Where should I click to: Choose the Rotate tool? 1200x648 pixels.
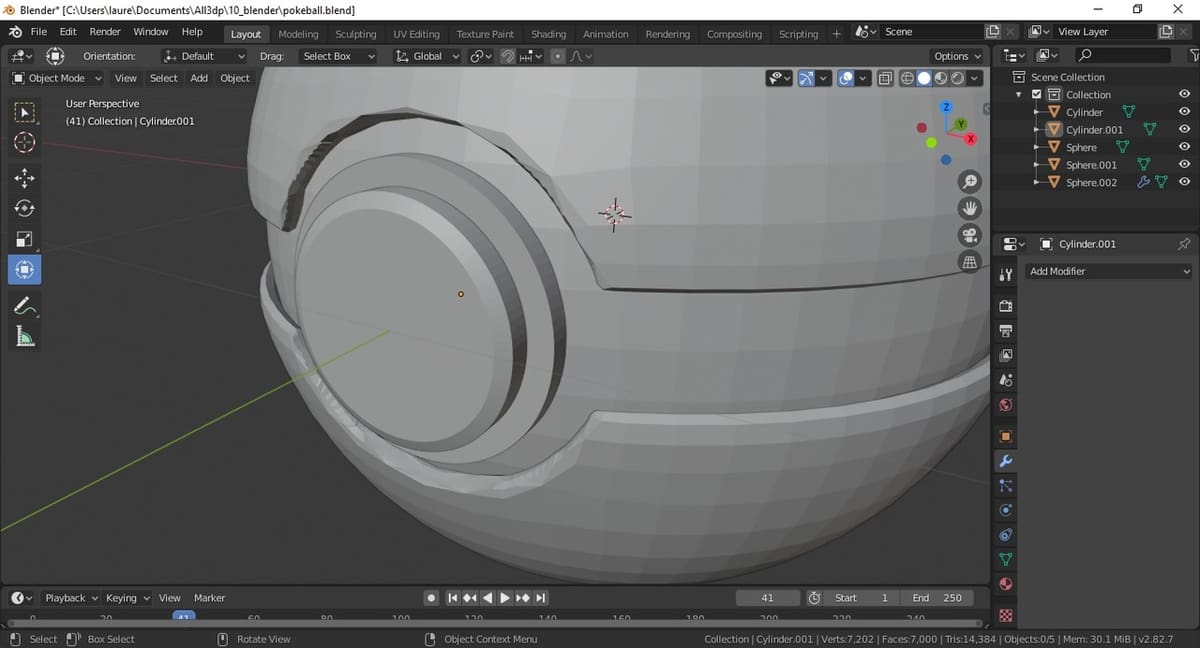(x=25, y=208)
